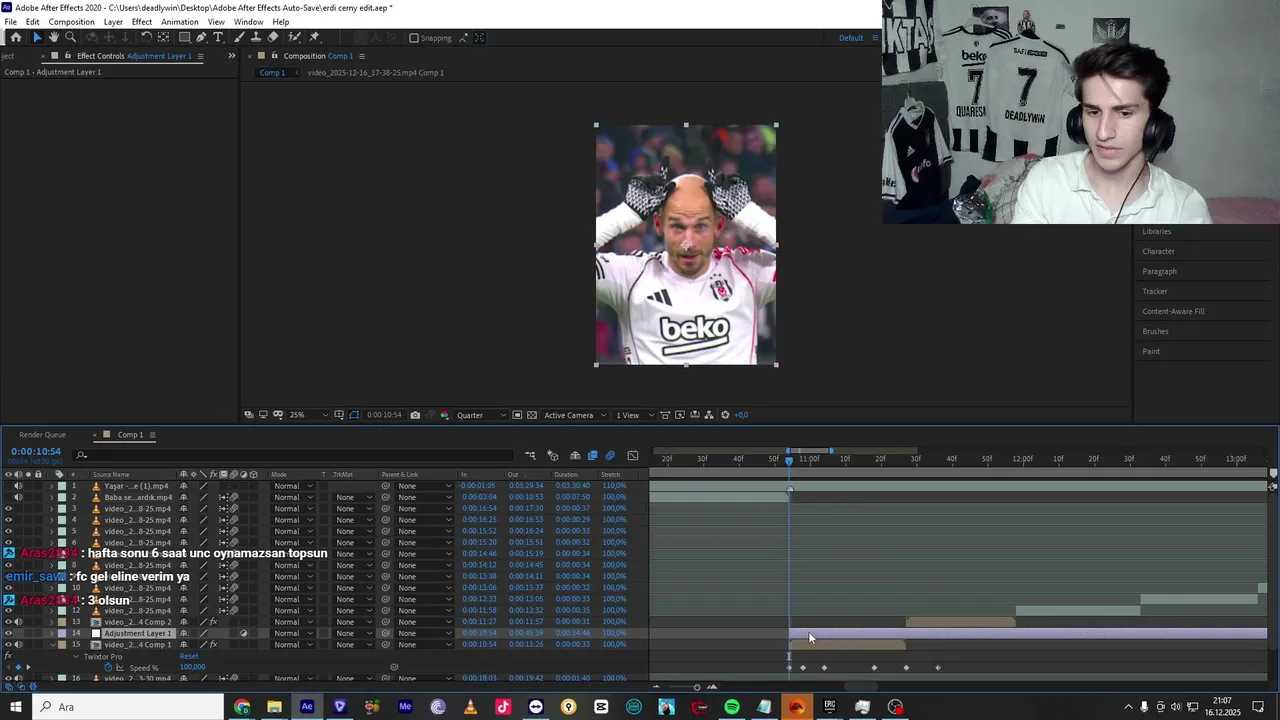Select the Puppet Pin tool
Screen dimensions: 1280x720
pyautogui.click(x=315, y=37)
